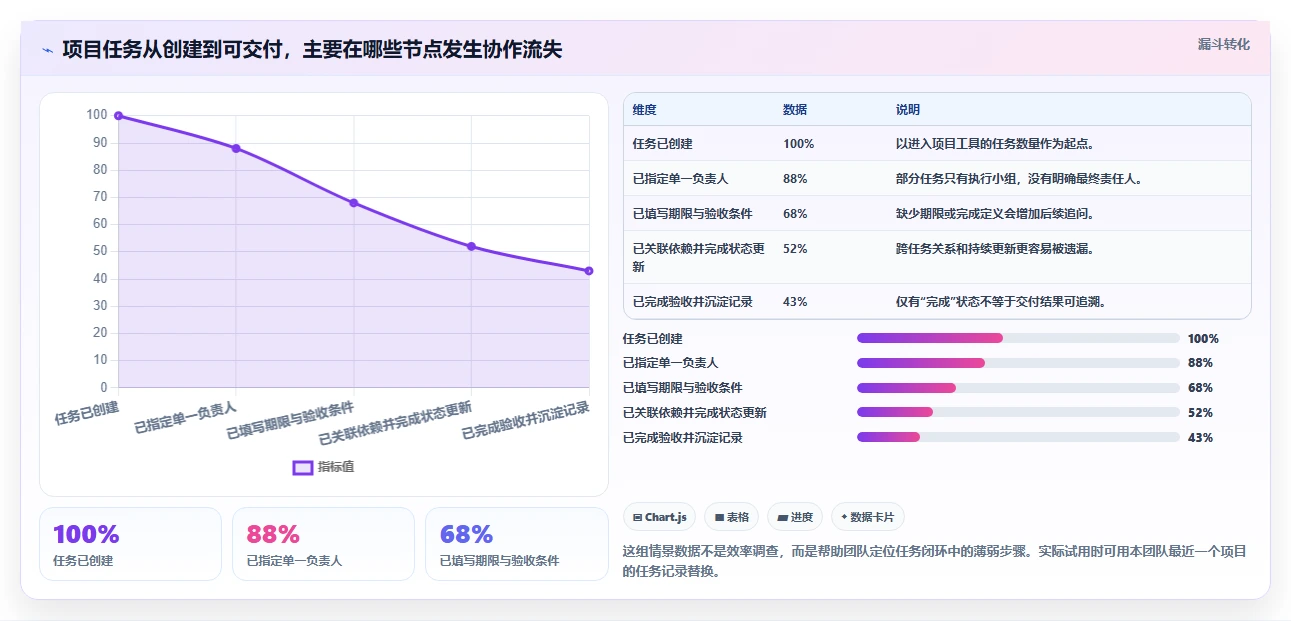1291x621 pixels.
Task: Click the 已填写期限与验收条件 label in the progress list
Action: coord(683,388)
